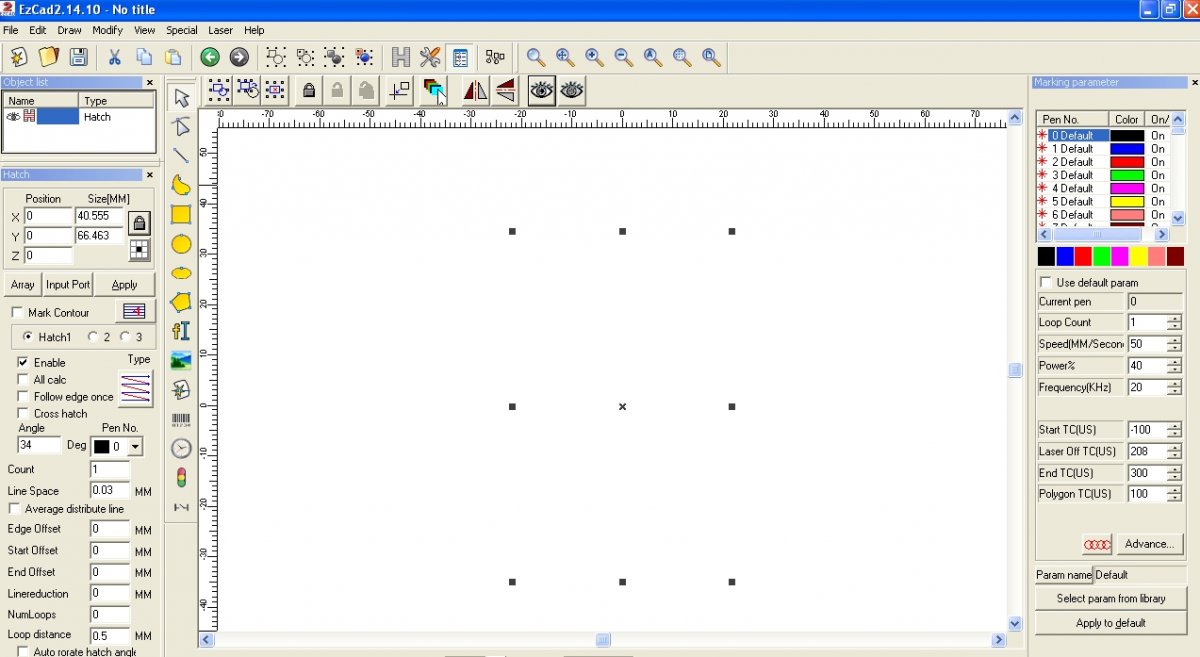
Task: Click the mirror horizontal icon
Action: (x=476, y=91)
